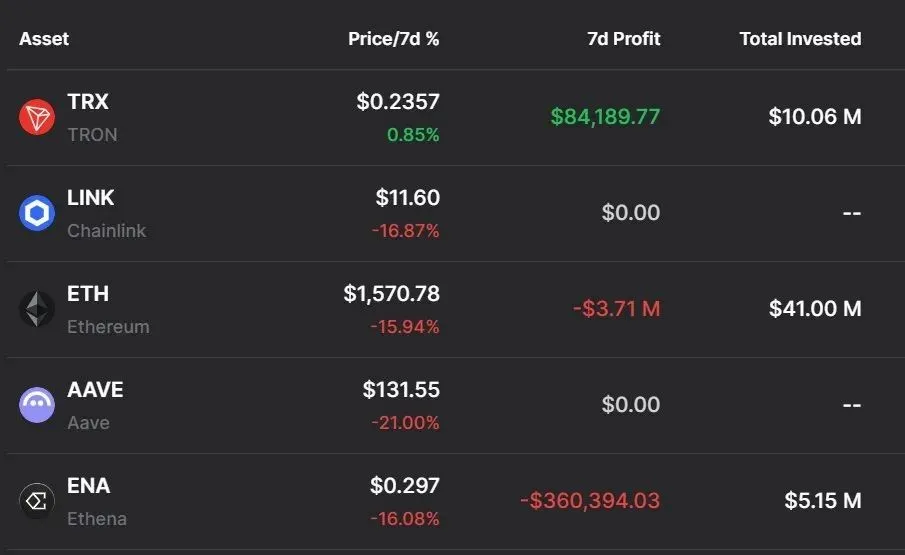This screenshot has width=905, height=555.
Task: Select the ENA ticker label
Action: 89,486
